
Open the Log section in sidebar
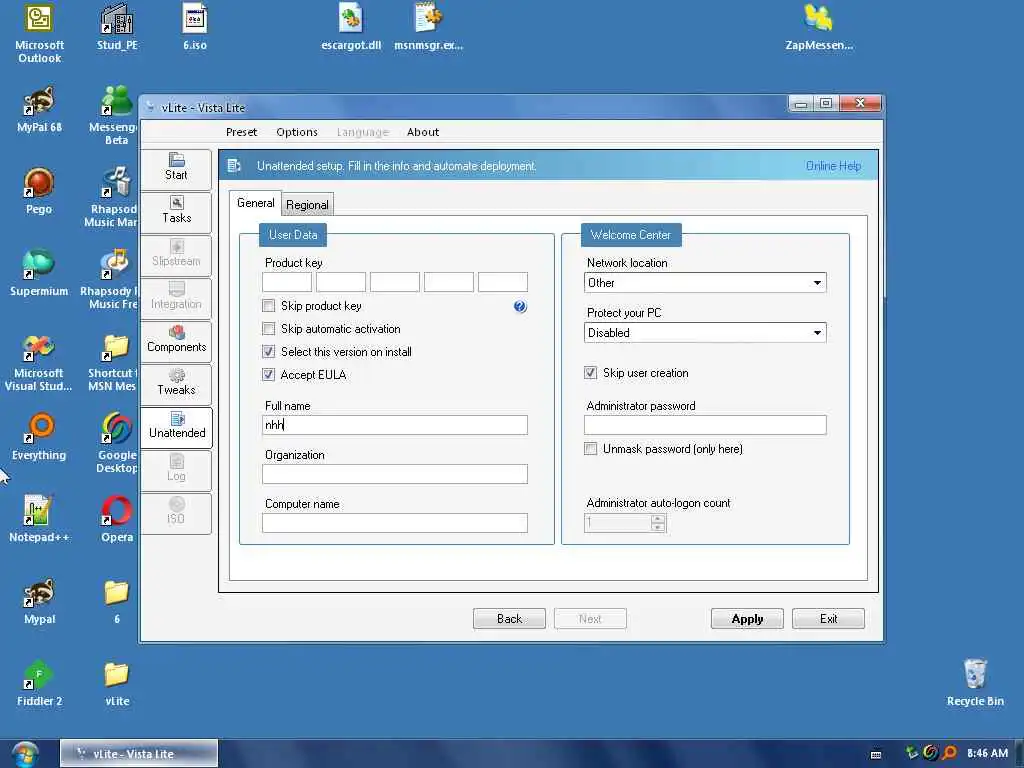click(176, 469)
